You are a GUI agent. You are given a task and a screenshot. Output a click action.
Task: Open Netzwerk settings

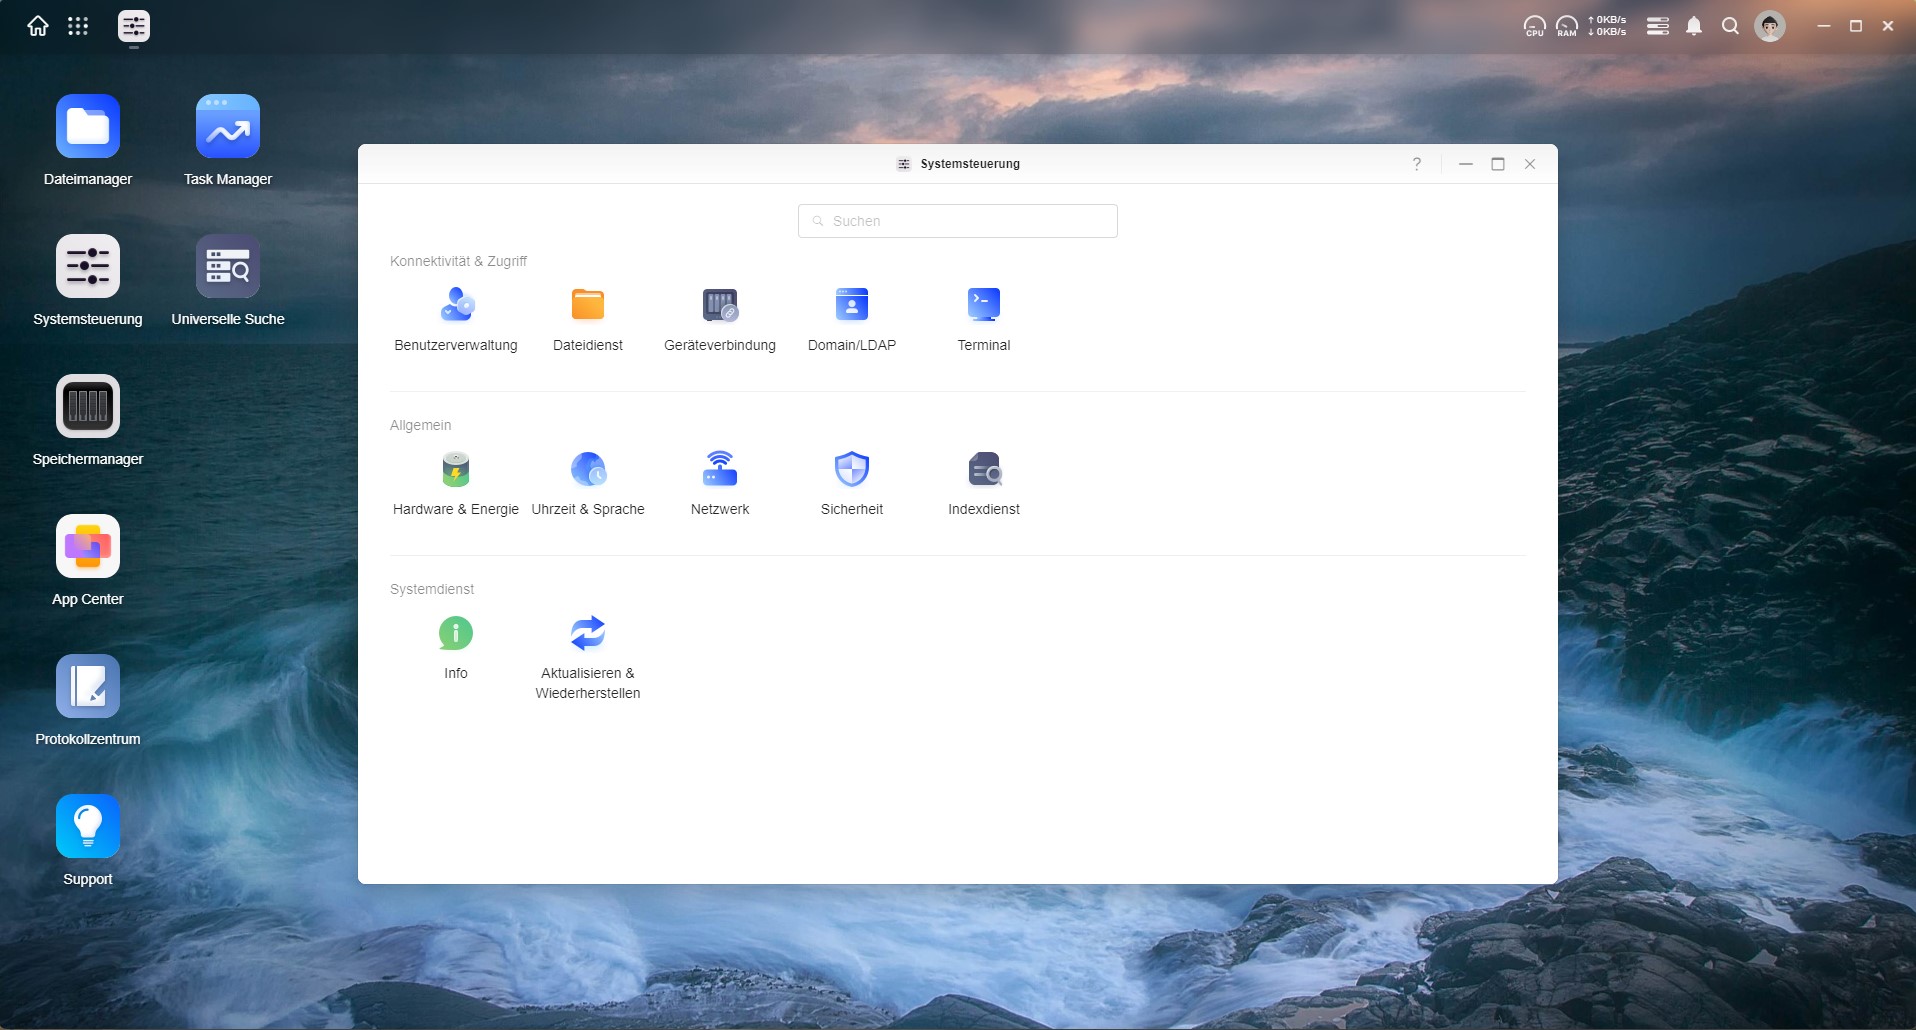[720, 469]
